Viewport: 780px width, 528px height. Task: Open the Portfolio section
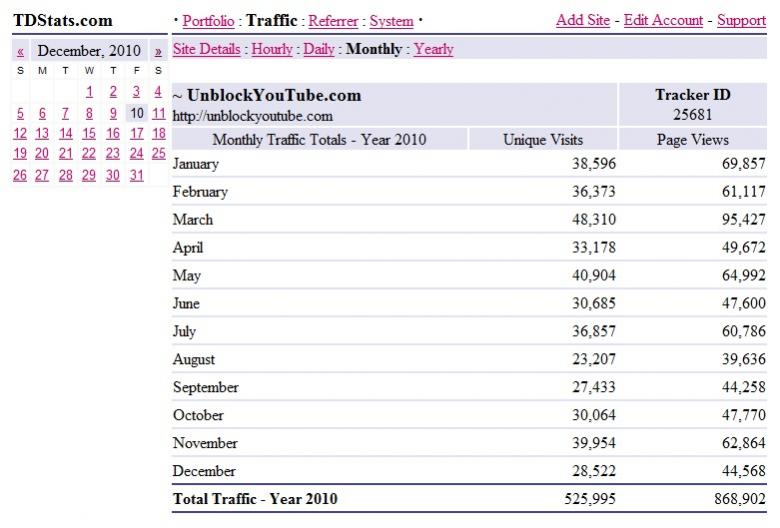tap(208, 20)
